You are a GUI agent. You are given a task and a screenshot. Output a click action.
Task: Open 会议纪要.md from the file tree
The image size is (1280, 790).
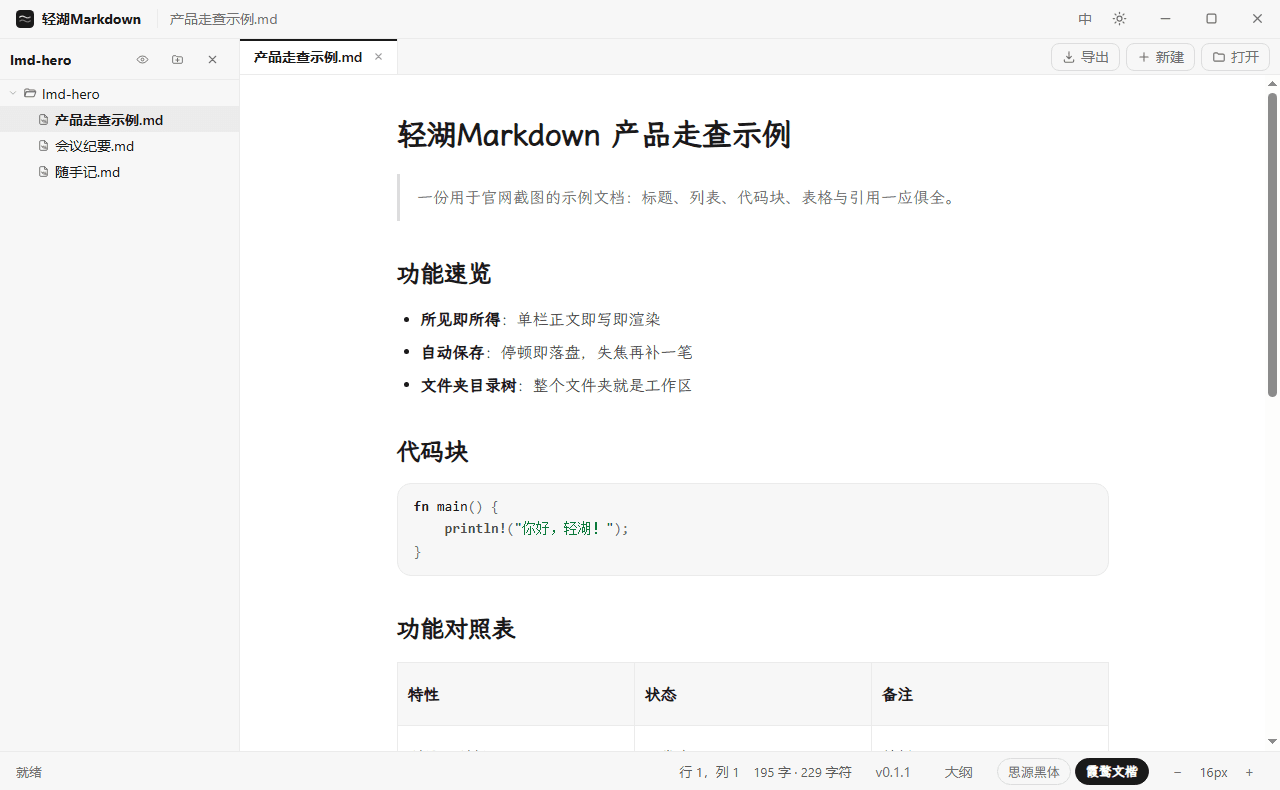click(120, 146)
